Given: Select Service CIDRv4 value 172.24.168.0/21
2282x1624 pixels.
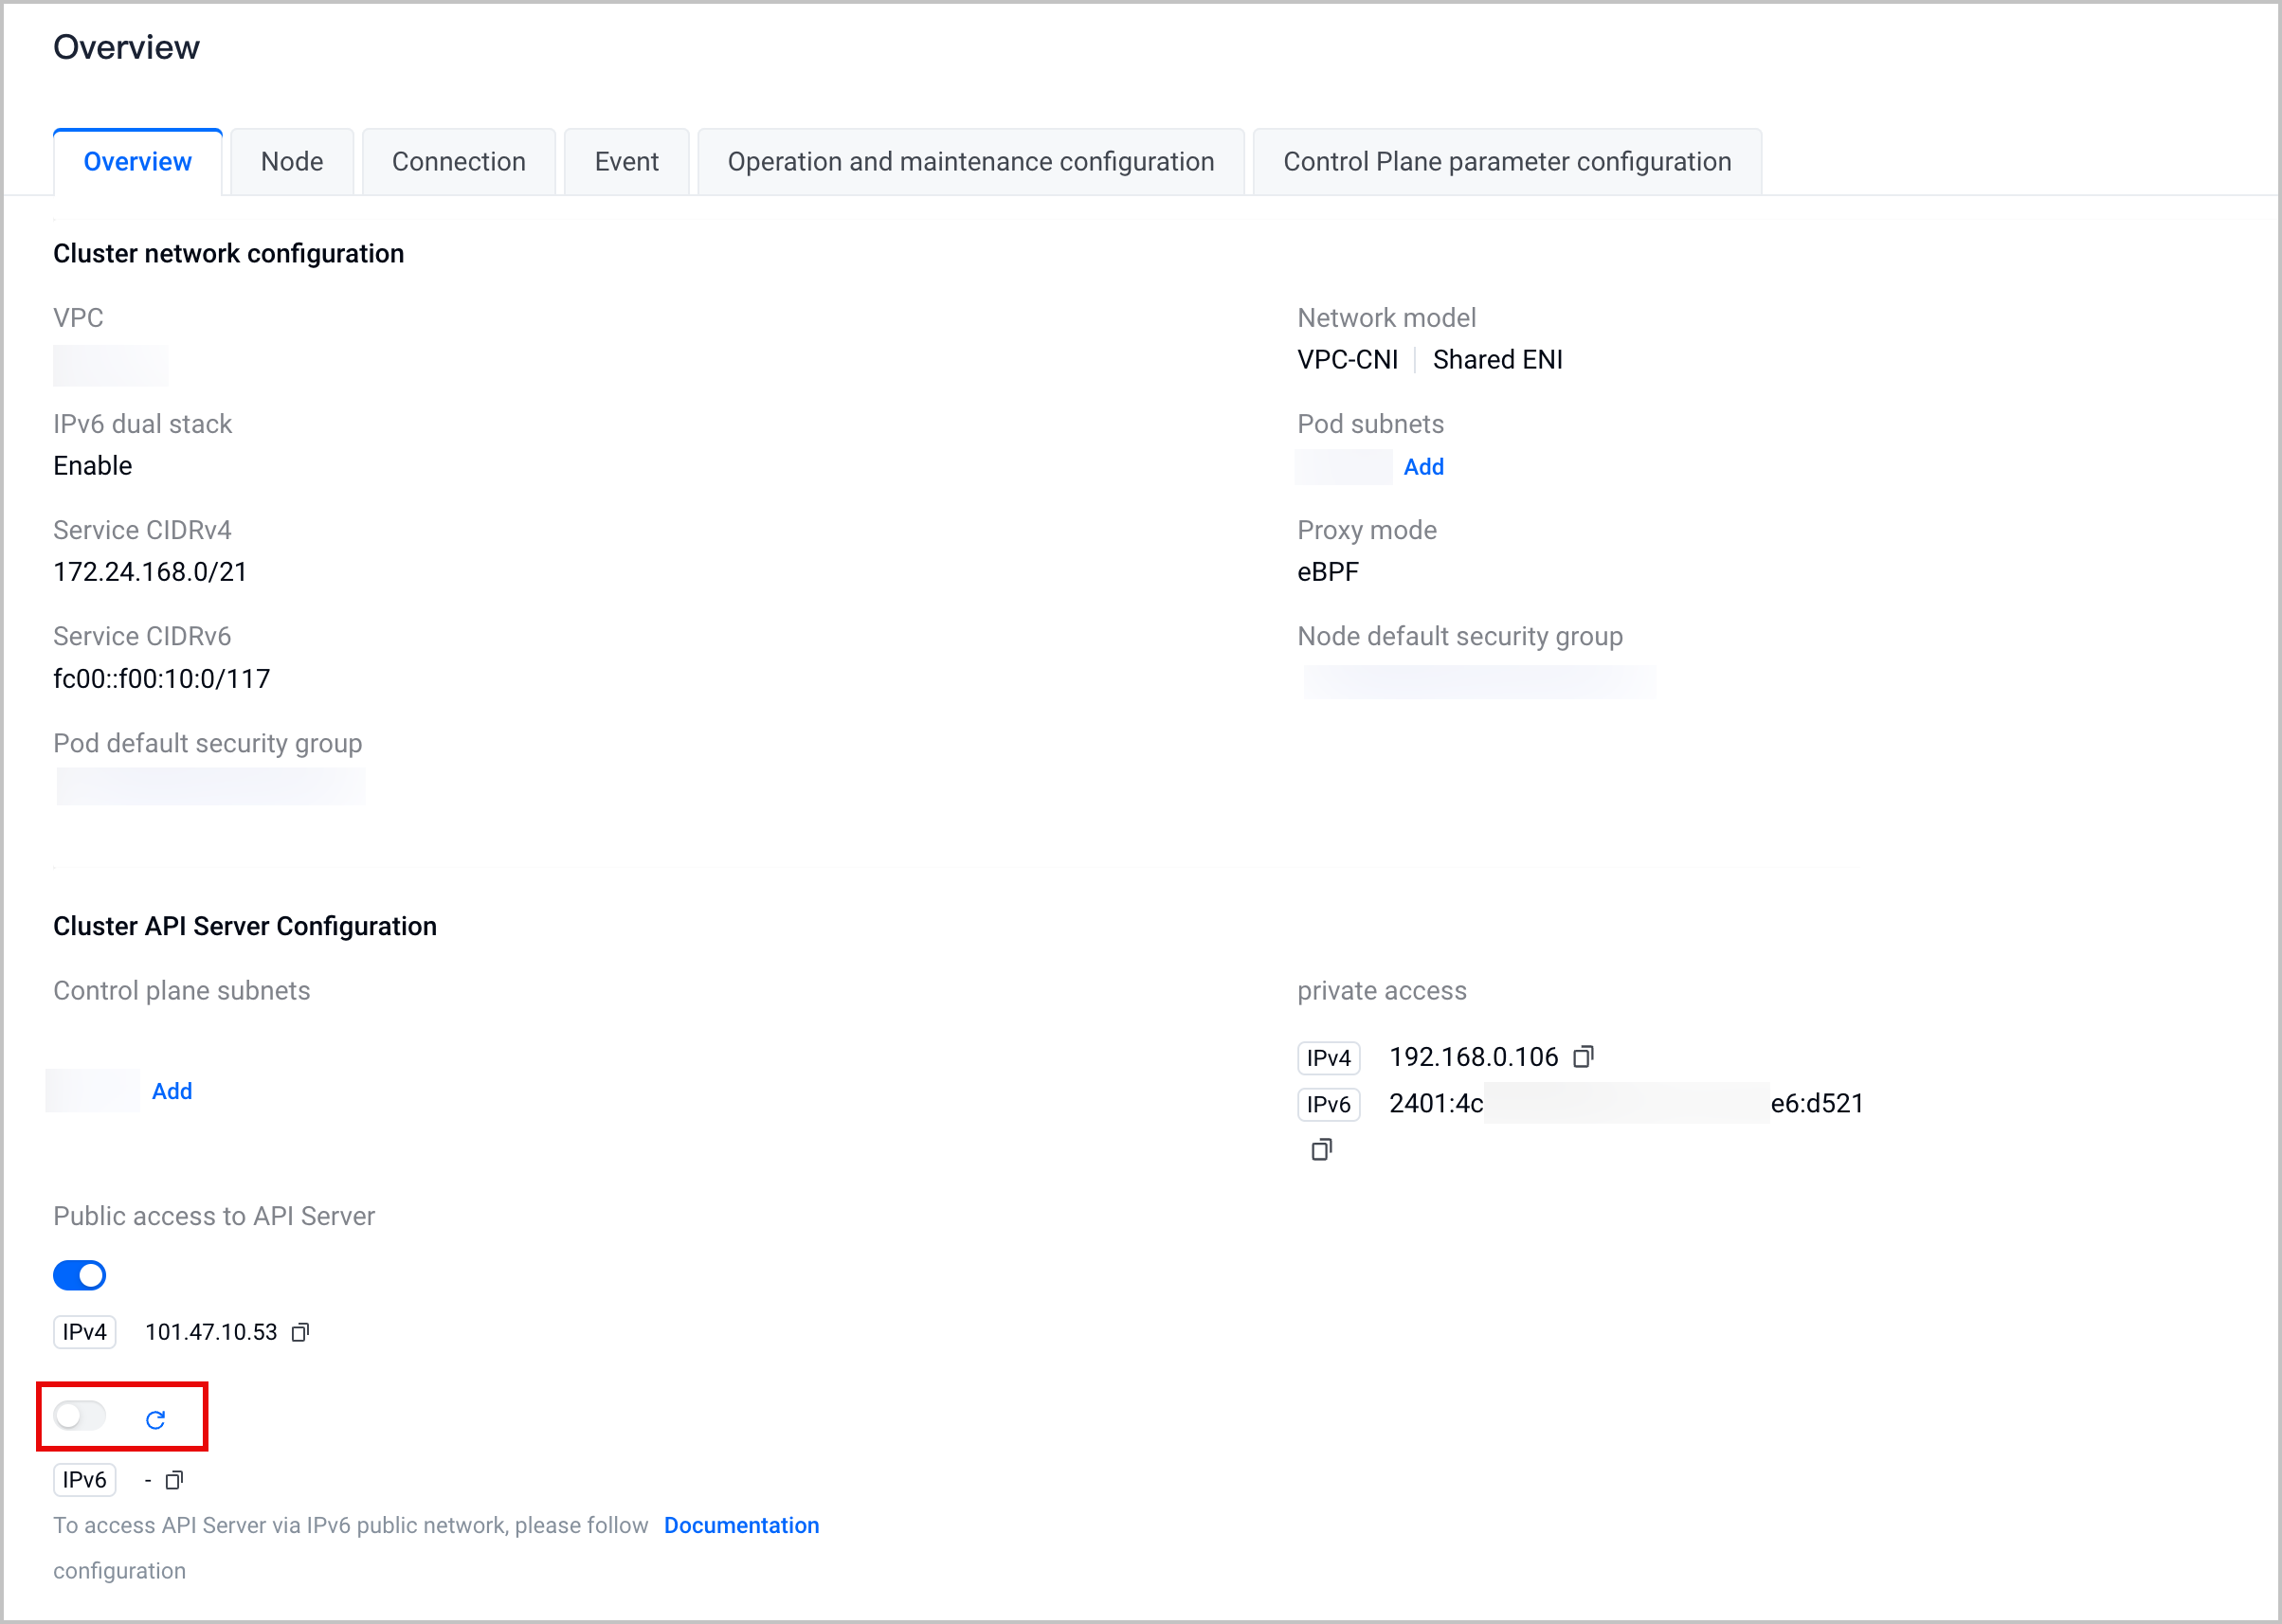Looking at the screenshot, I should click(150, 572).
